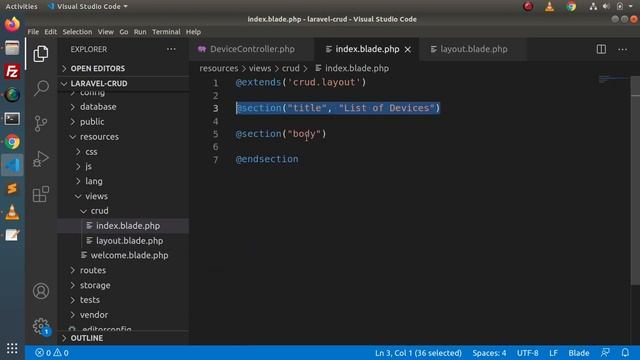Open the Selection menu
This screenshot has width=640, height=360.
[x=77, y=32]
